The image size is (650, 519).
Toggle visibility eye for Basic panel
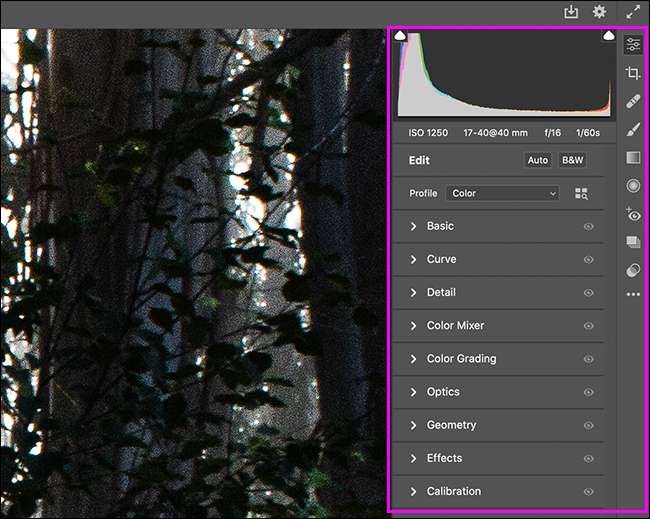588,226
